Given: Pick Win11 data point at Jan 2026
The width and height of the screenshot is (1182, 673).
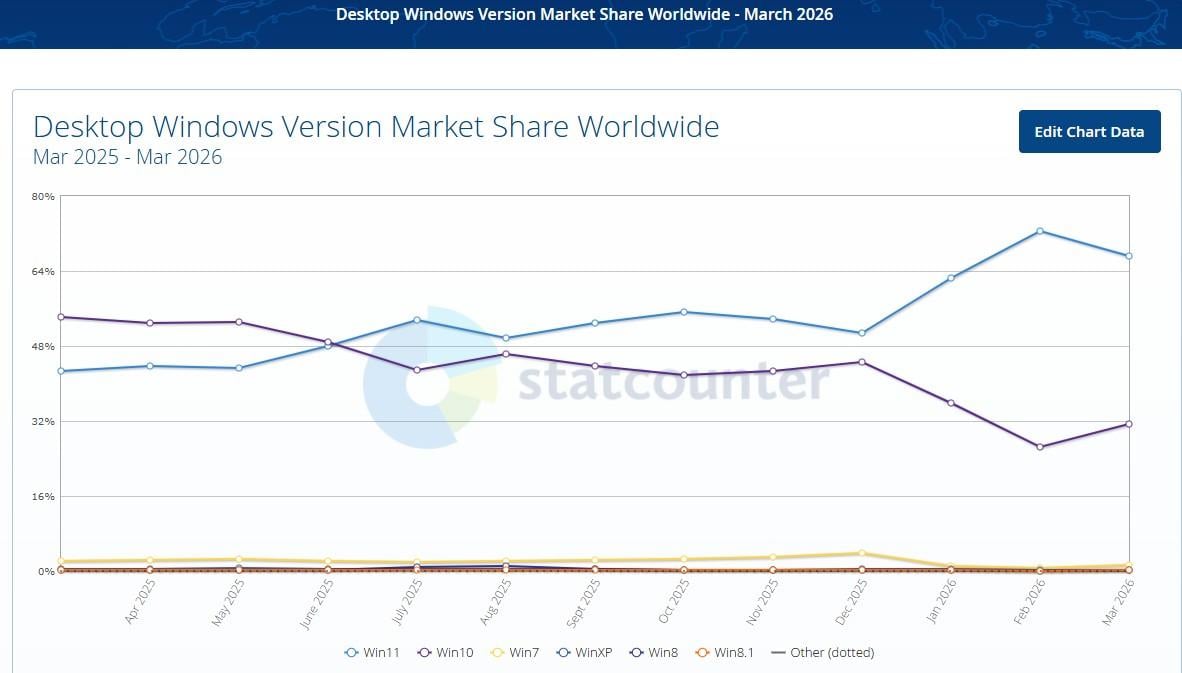Looking at the screenshot, I should [x=951, y=278].
